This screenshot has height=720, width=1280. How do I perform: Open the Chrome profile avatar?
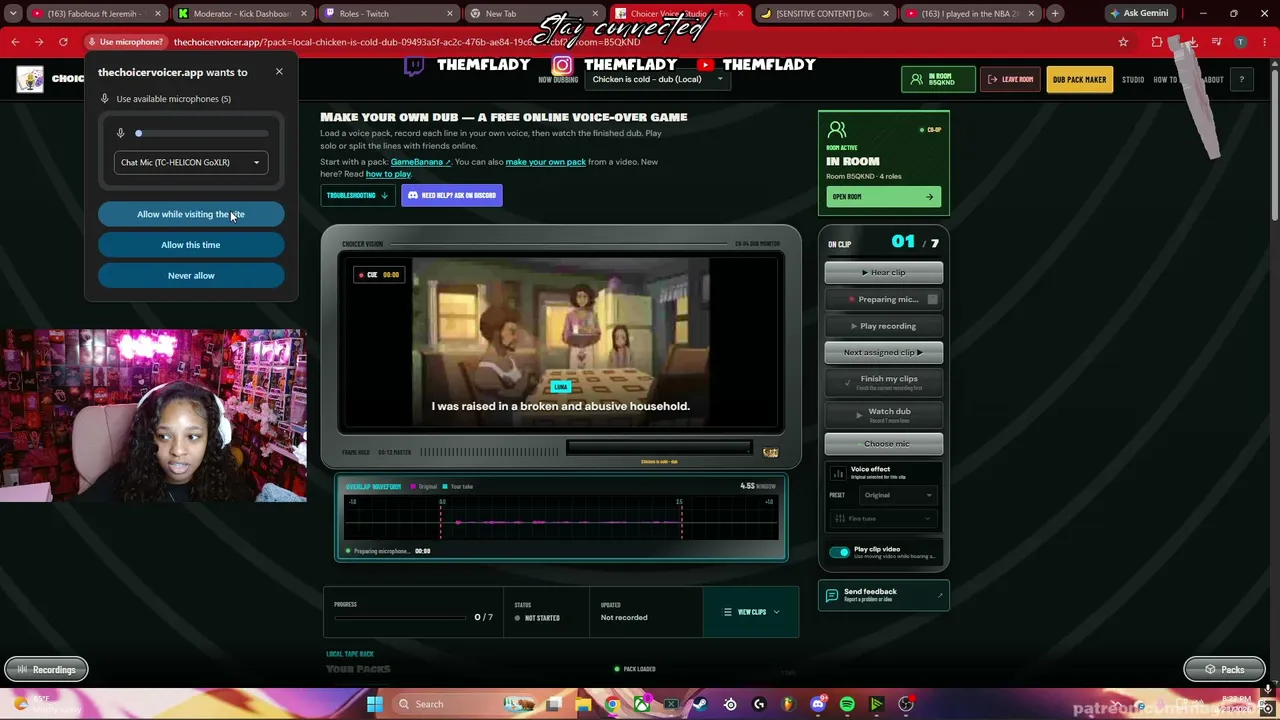1240,42
